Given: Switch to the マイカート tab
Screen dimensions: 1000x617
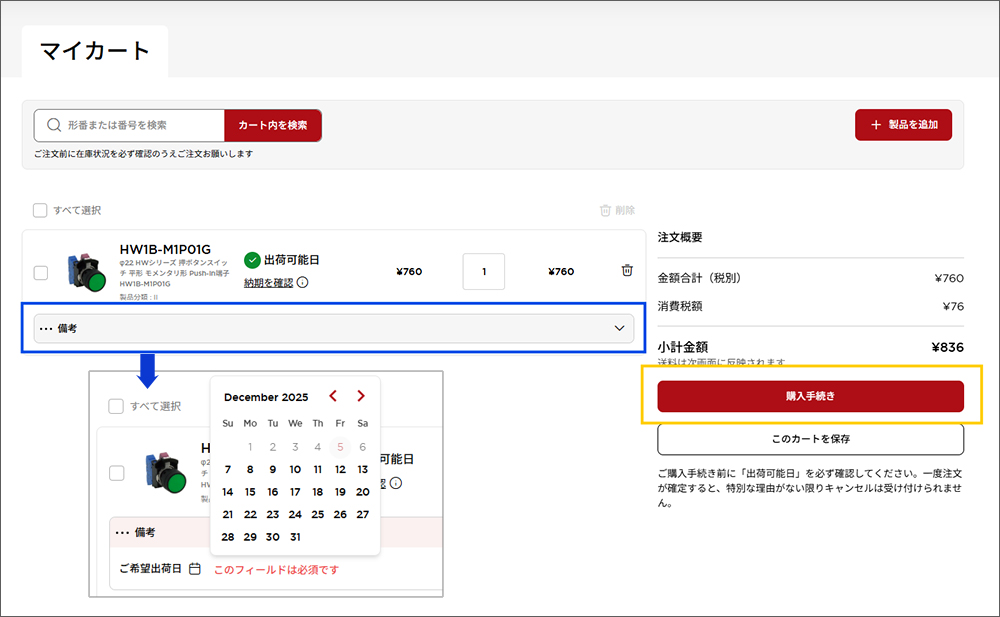Looking at the screenshot, I should (95, 51).
